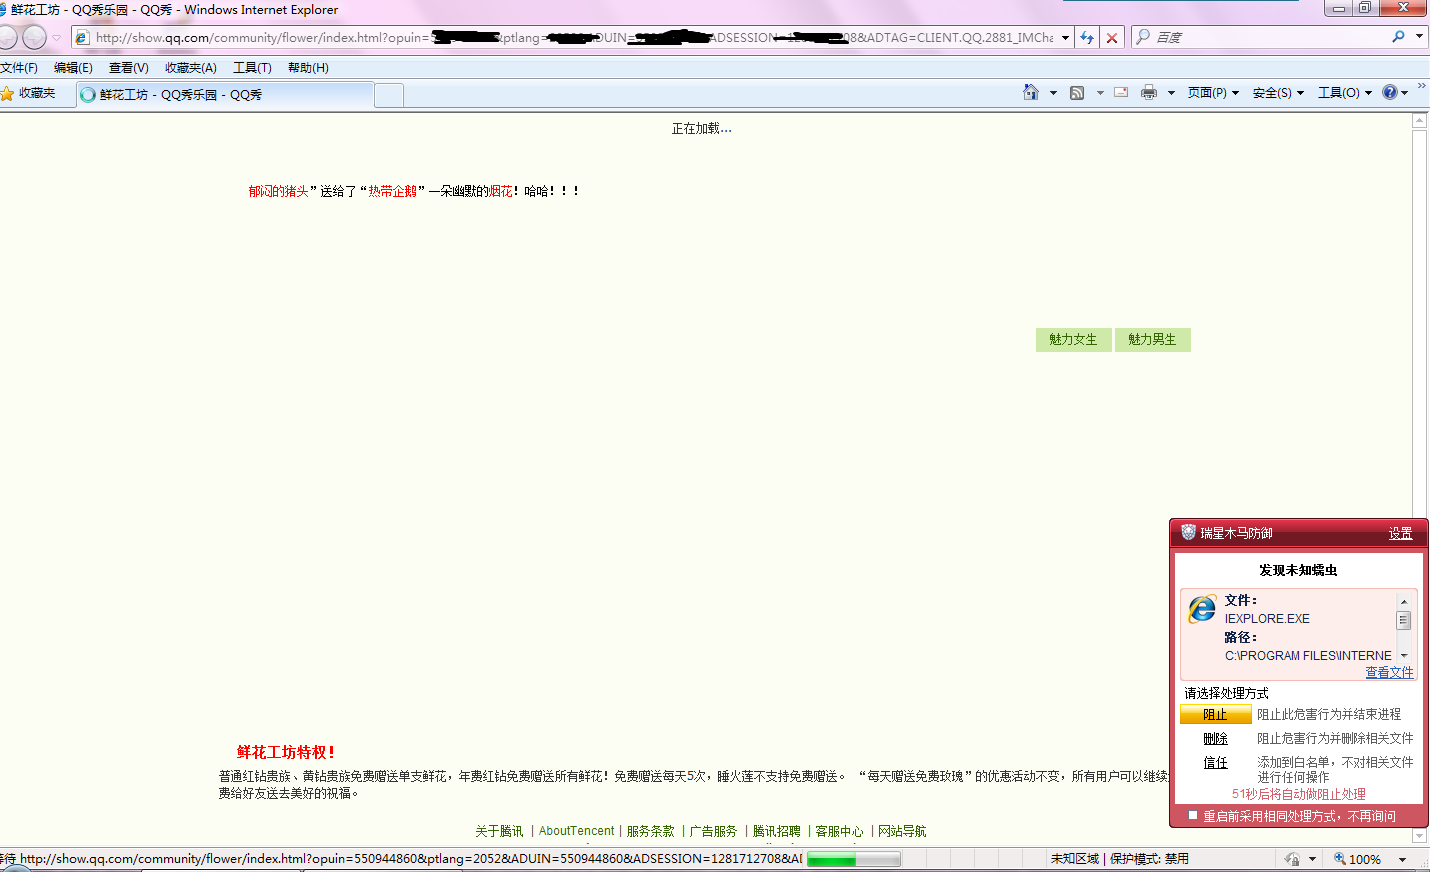Click the 阻止 button in the alert
The width and height of the screenshot is (1430, 872).
(1215, 715)
